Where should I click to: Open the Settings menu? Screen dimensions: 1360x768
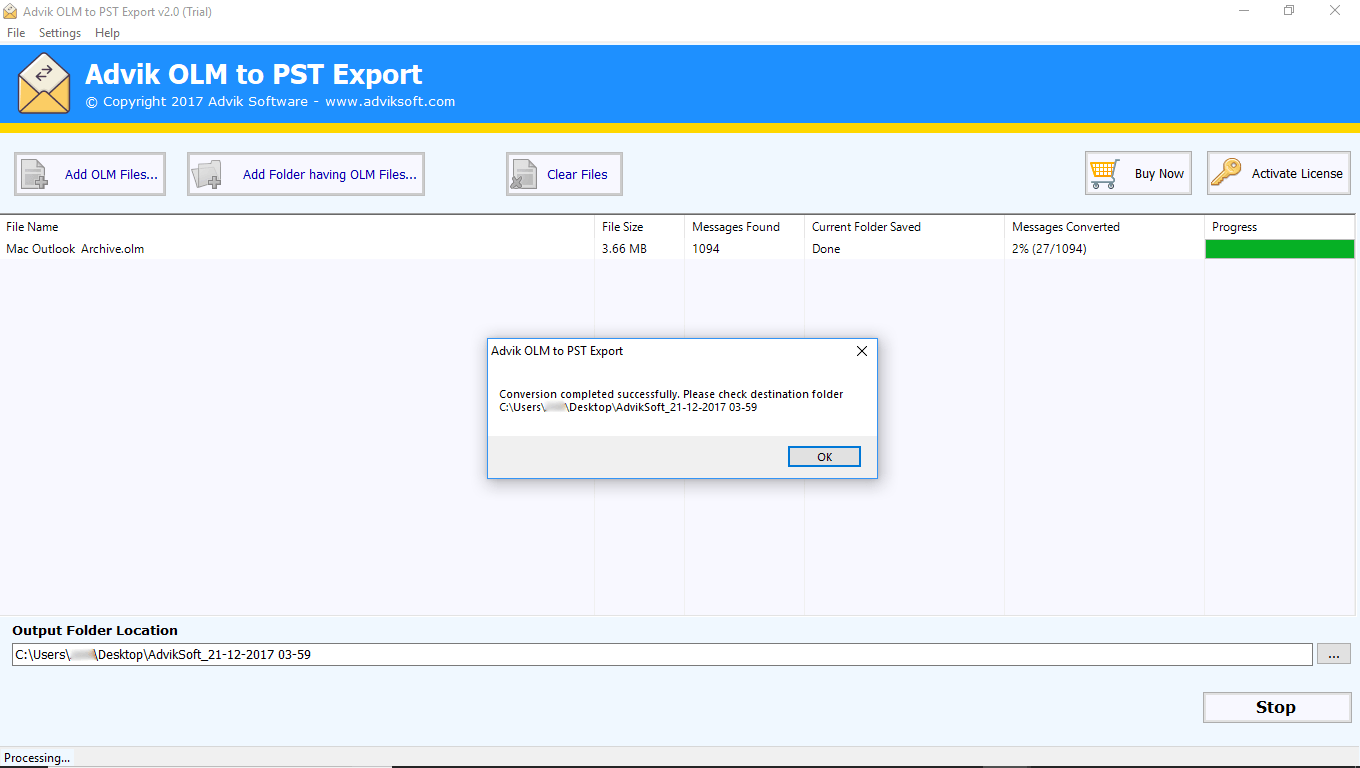coord(60,33)
